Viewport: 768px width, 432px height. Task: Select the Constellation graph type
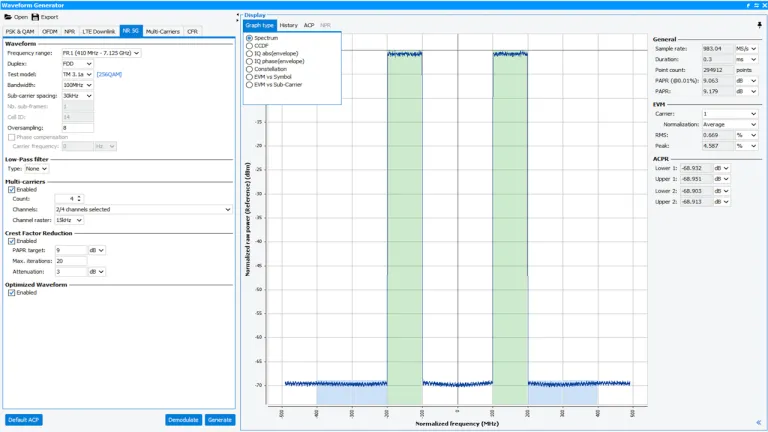coord(249,69)
